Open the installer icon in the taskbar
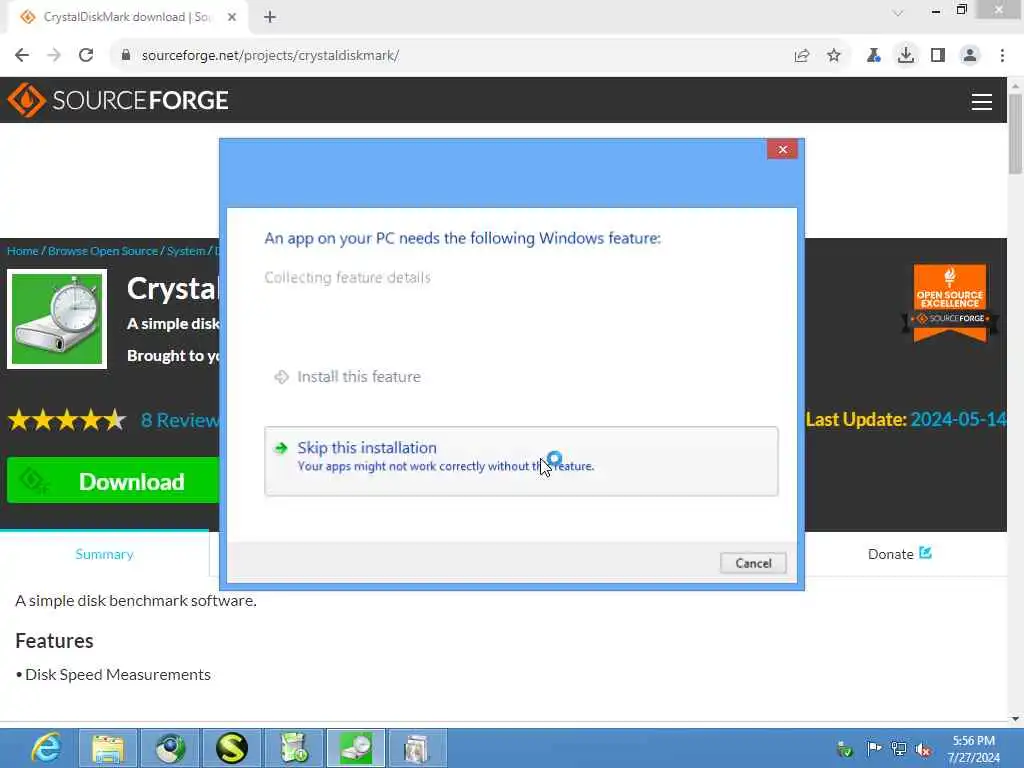 click(x=294, y=748)
